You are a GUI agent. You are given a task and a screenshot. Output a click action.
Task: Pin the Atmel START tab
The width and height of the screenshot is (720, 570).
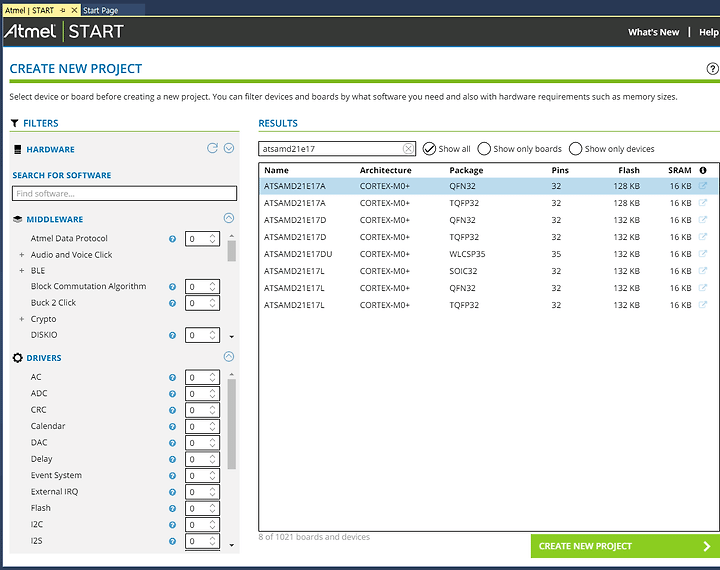point(63,10)
